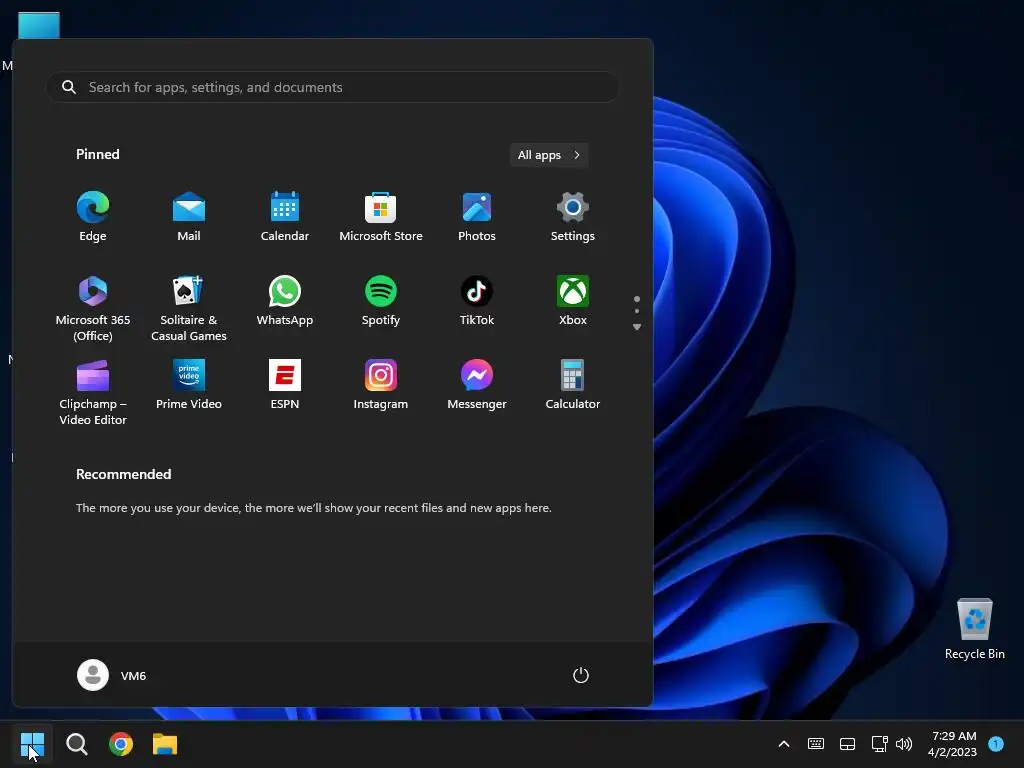Launch Solitaire & Casual Games

click(x=189, y=308)
